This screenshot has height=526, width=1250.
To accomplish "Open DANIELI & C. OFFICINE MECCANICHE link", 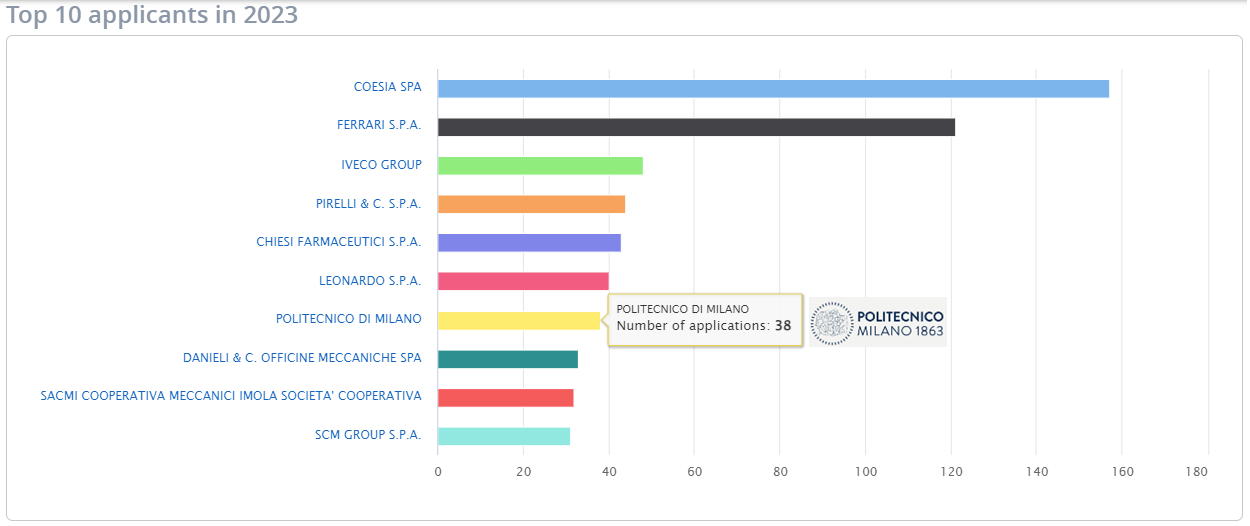I will 302,358.
